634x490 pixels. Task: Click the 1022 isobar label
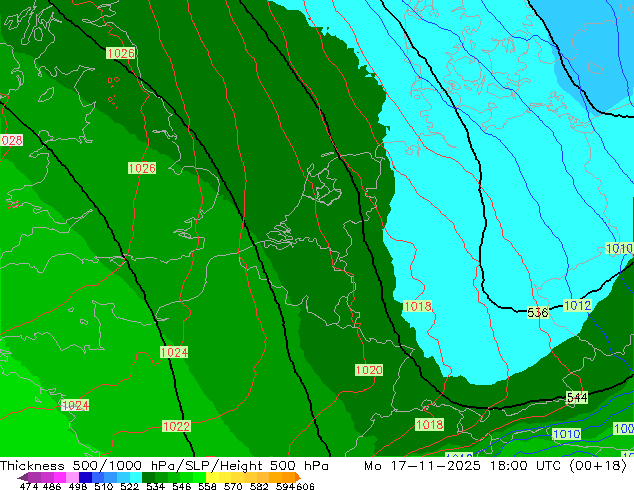[x=176, y=426]
